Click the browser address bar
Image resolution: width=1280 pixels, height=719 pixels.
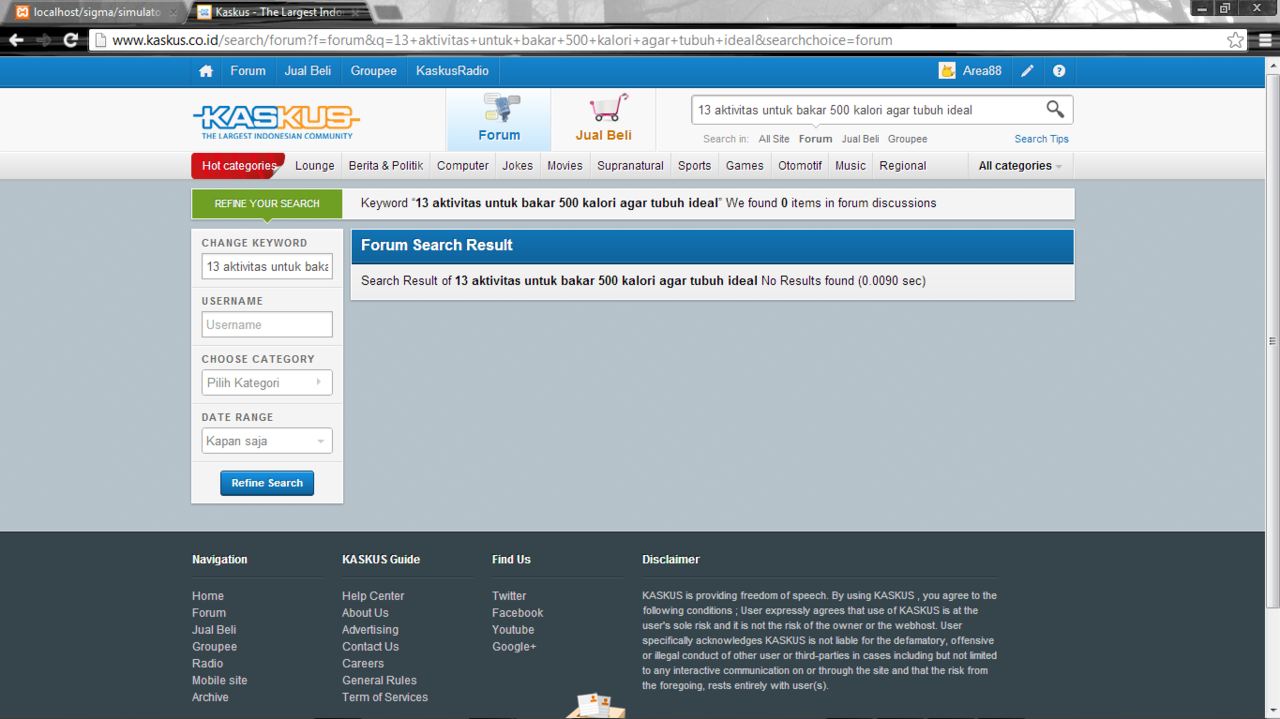coord(660,40)
